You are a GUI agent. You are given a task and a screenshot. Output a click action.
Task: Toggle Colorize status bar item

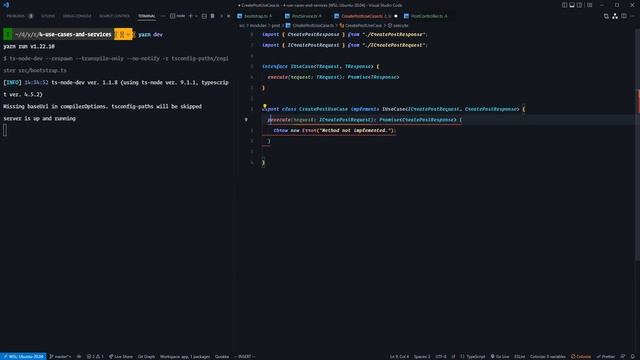pos(581,356)
